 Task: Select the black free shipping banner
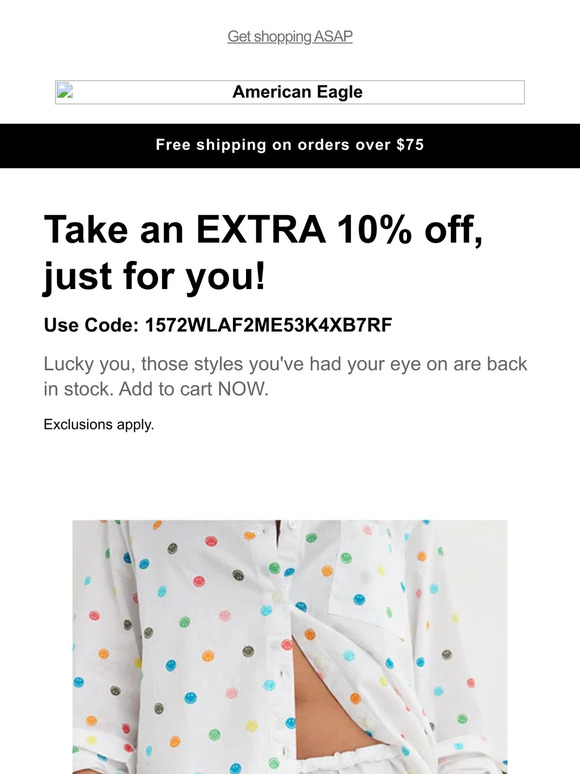click(290, 146)
